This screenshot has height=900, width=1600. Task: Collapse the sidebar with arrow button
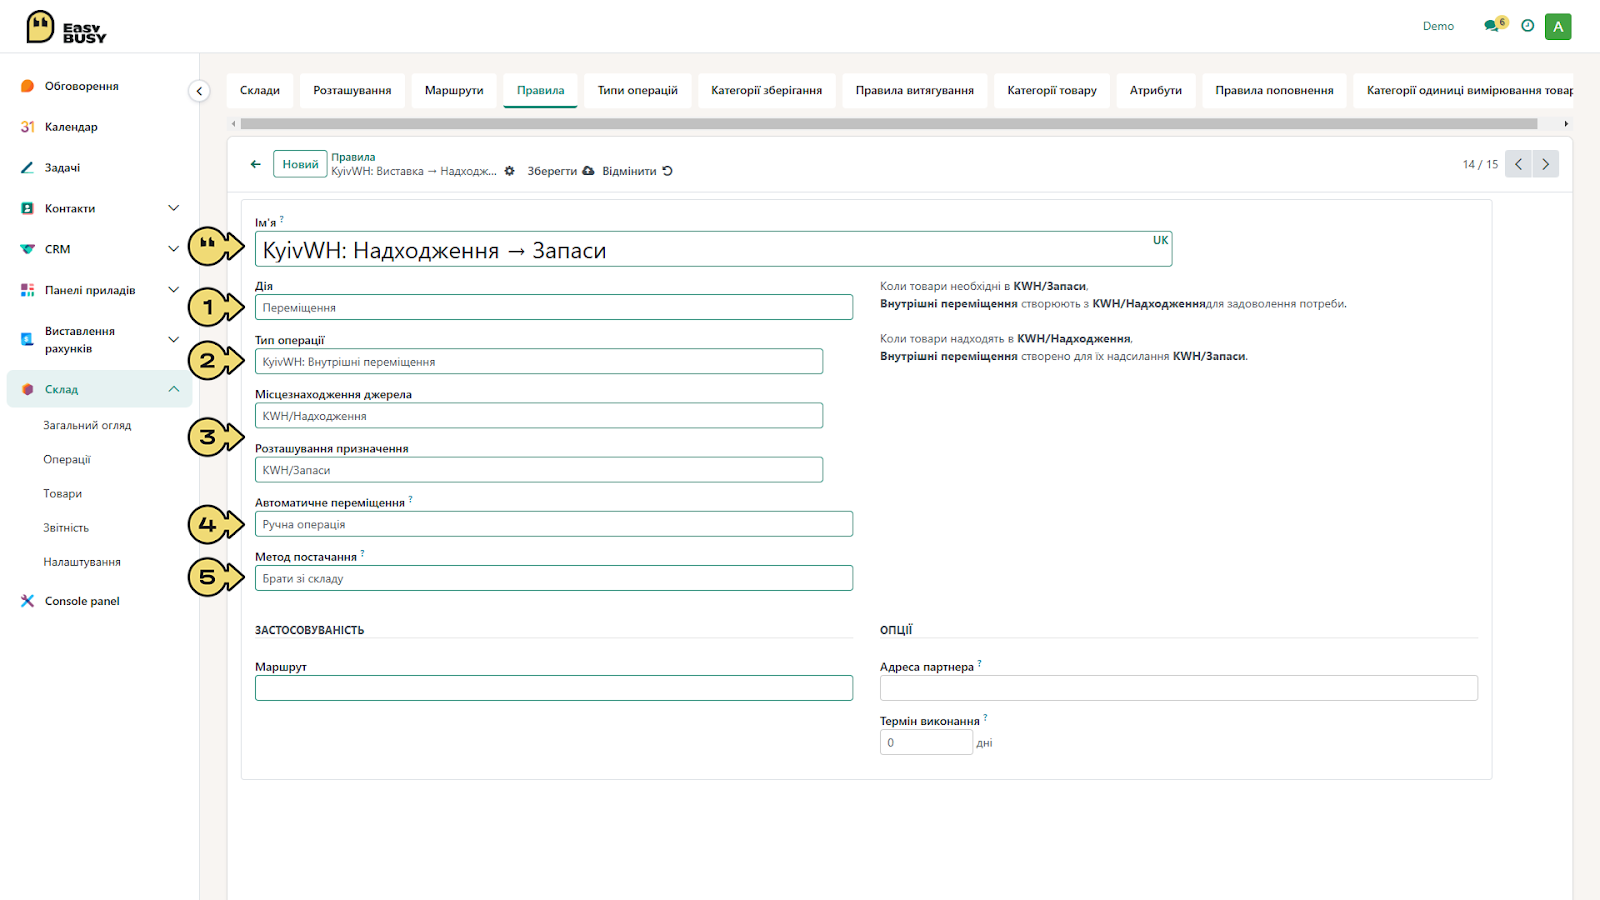199,91
